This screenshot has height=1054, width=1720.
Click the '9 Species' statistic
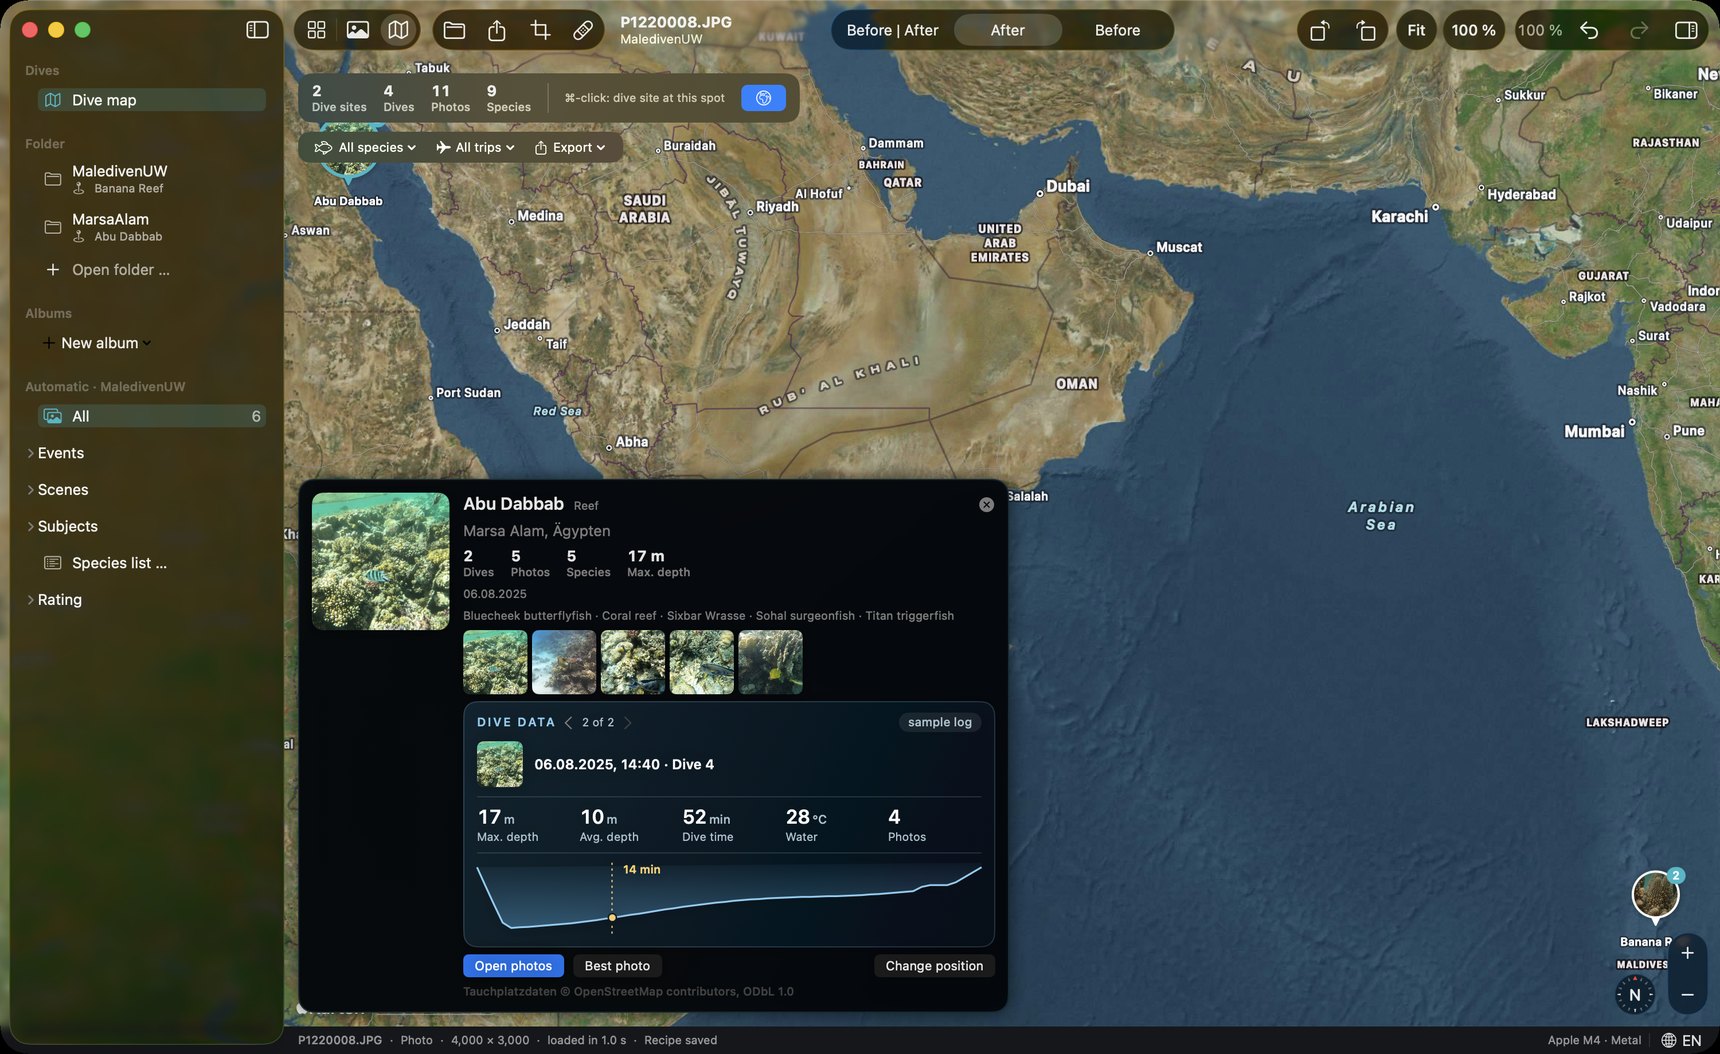[508, 98]
